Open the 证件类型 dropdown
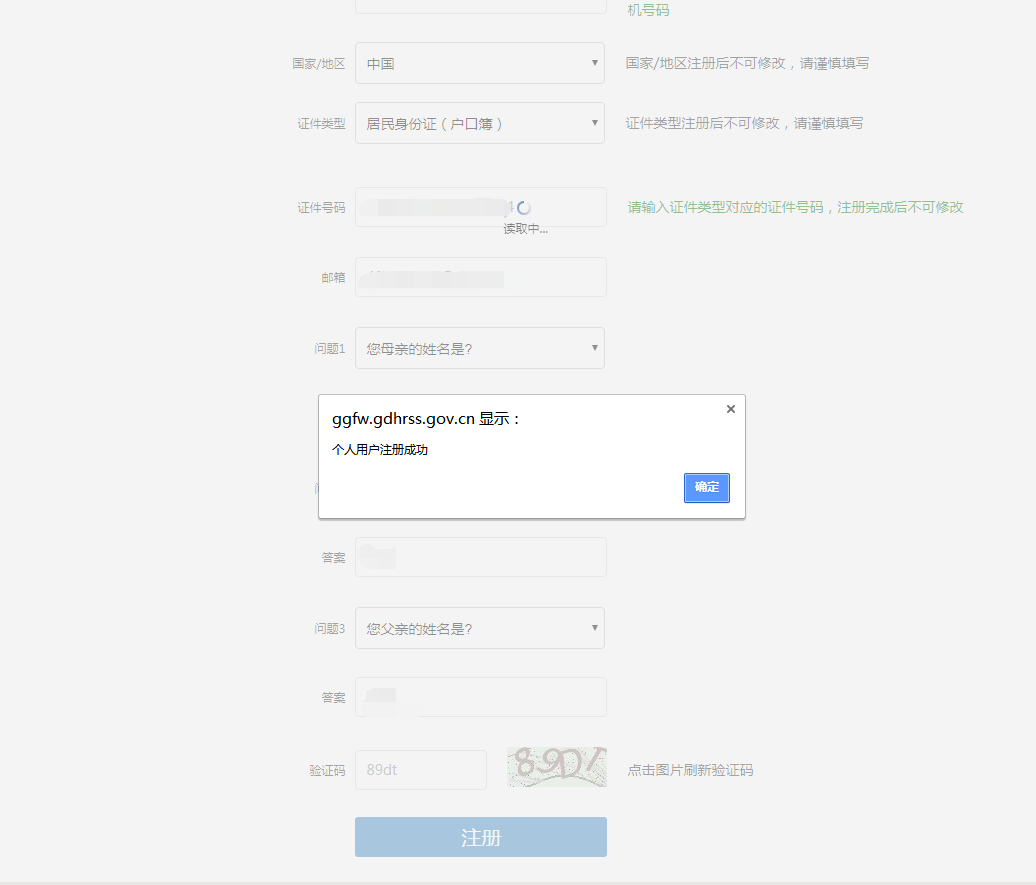The width and height of the screenshot is (1036, 885). pos(480,122)
